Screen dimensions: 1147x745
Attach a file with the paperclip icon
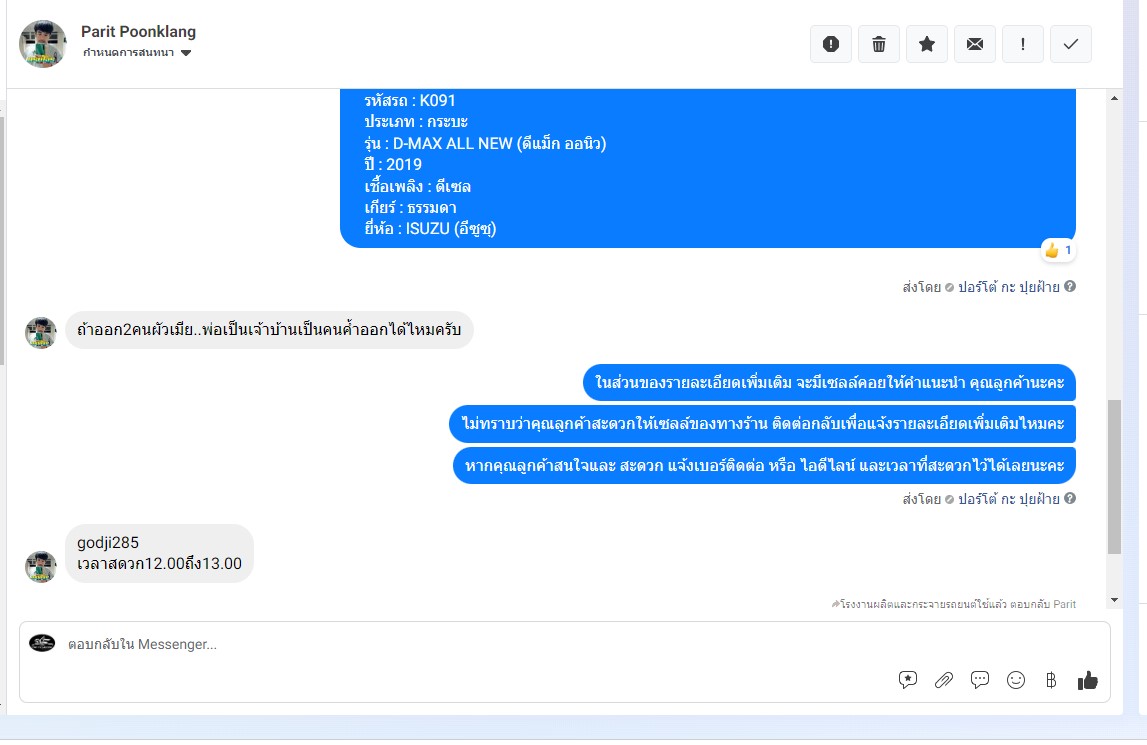click(944, 680)
